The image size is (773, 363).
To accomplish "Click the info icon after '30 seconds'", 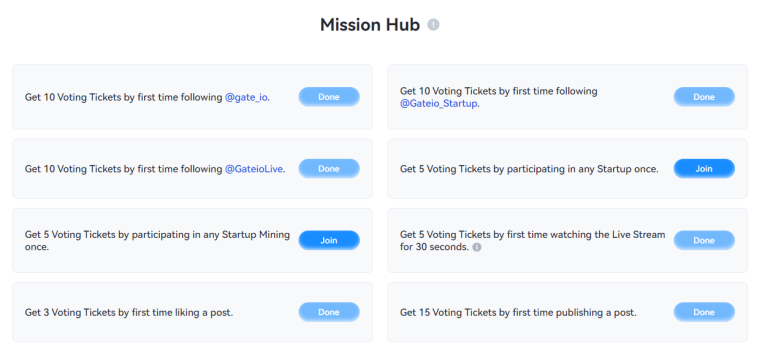I will pyautogui.click(x=477, y=247).
